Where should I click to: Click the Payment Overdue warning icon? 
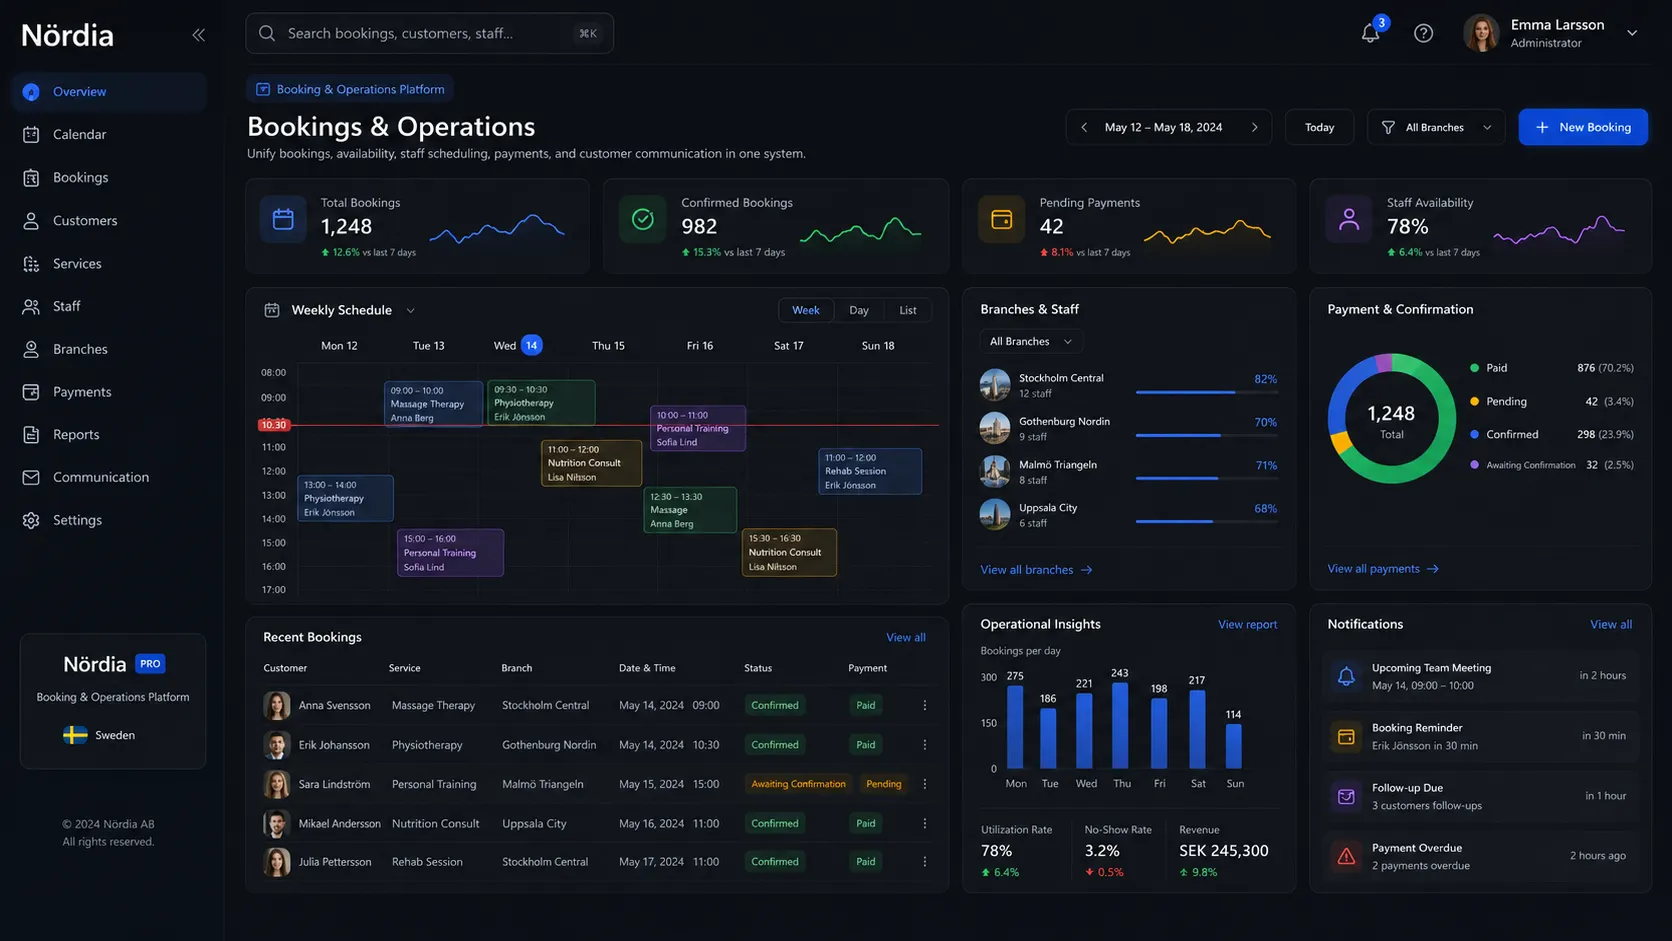[x=1346, y=856]
